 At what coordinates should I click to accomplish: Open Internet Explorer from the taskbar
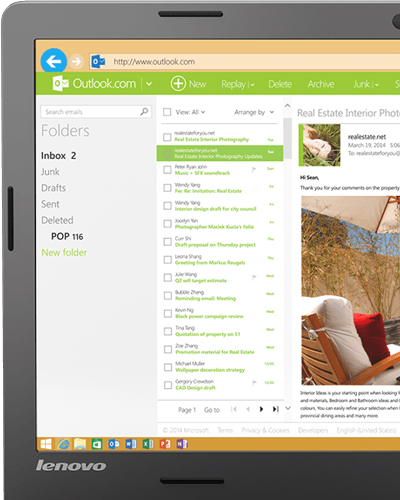(63, 444)
